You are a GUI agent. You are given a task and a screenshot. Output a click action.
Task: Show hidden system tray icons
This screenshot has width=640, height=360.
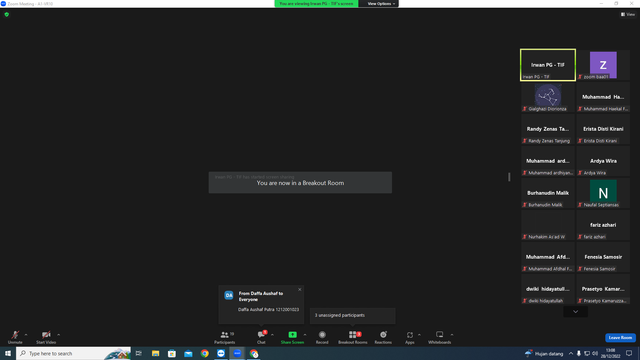(x=571, y=353)
